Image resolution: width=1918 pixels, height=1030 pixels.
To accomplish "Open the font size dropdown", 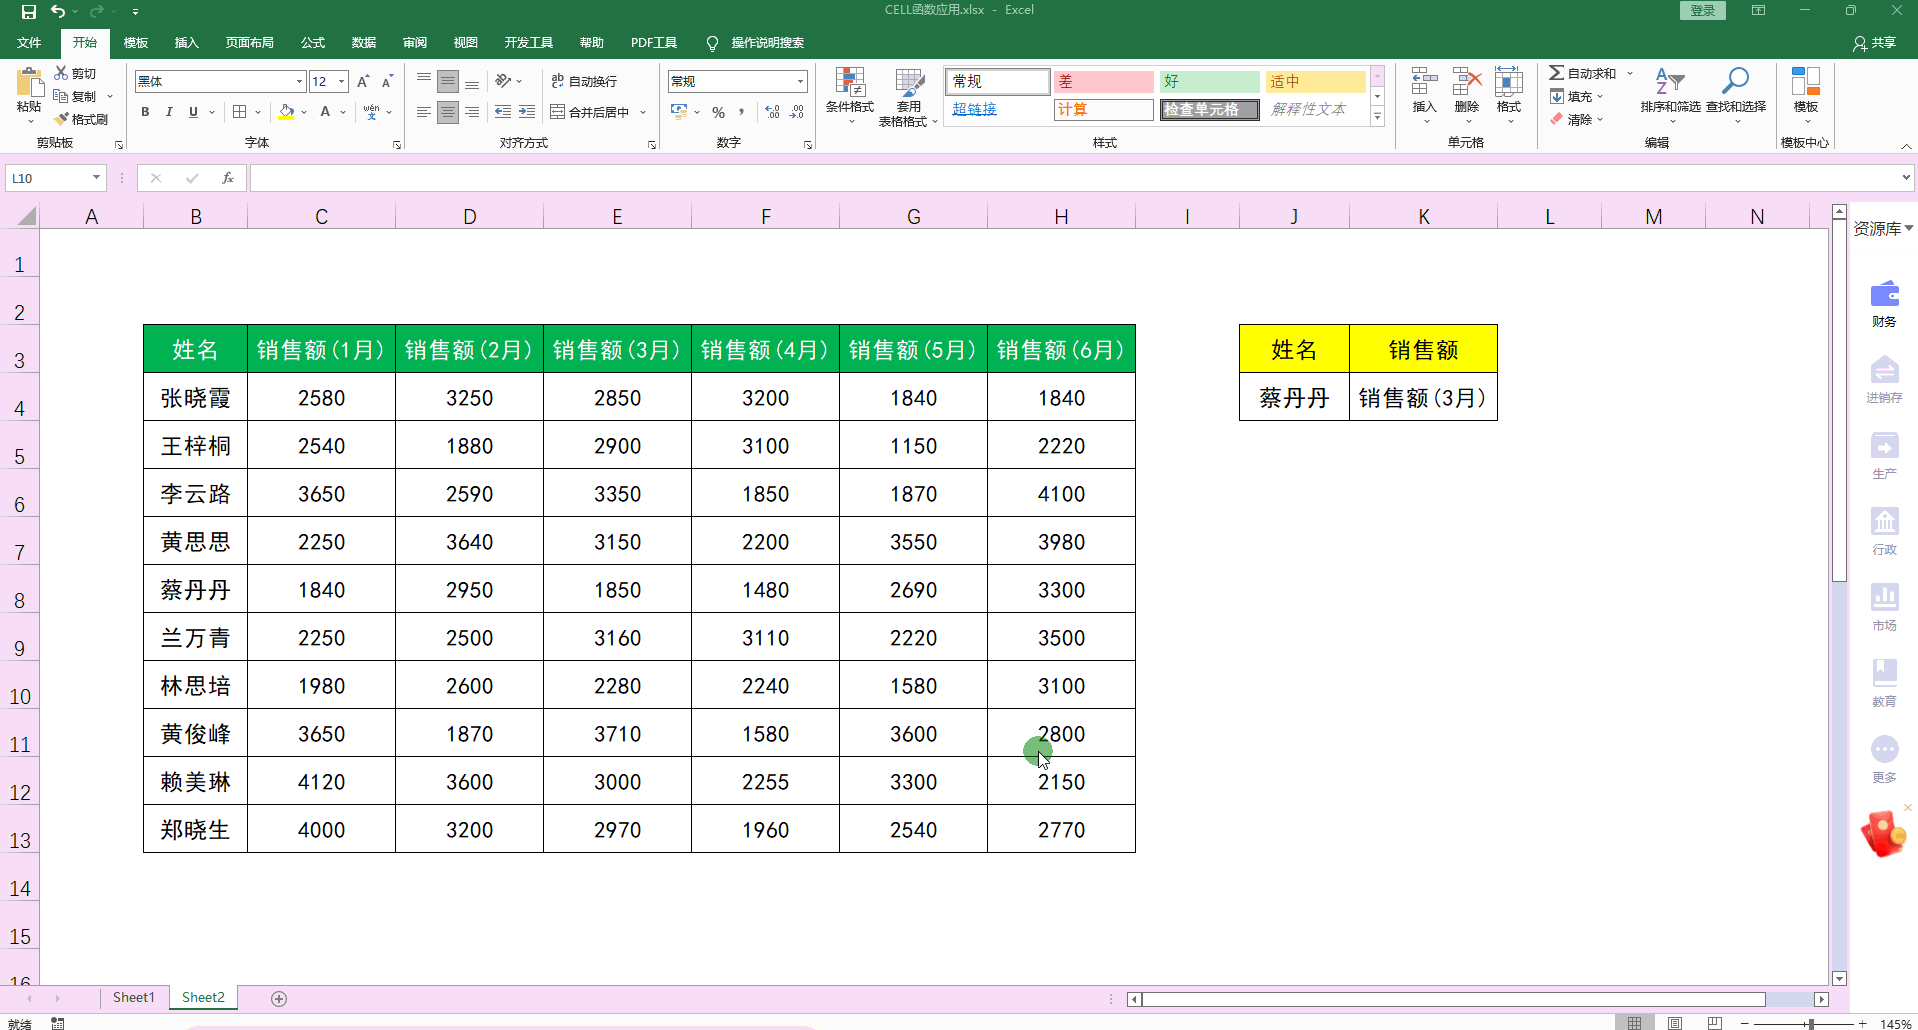I will click(342, 81).
